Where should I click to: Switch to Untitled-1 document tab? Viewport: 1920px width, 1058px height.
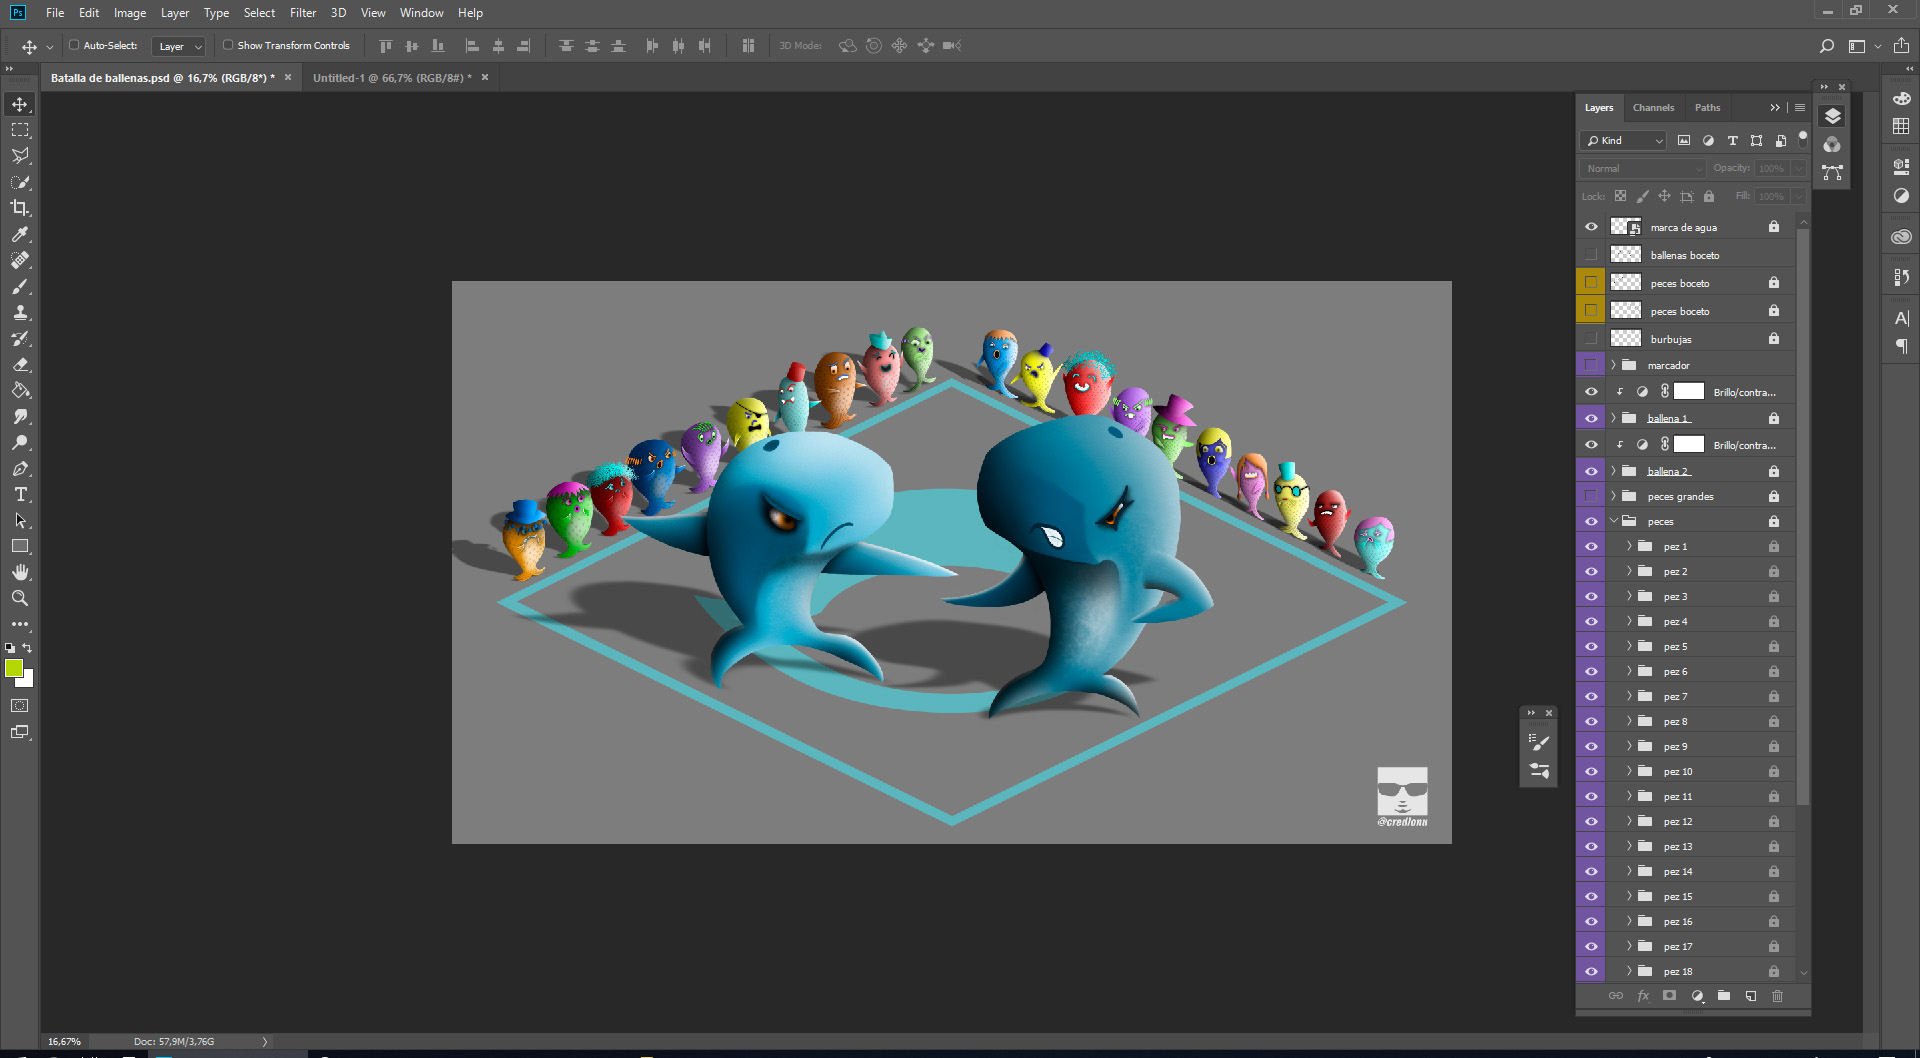[x=388, y=78]
